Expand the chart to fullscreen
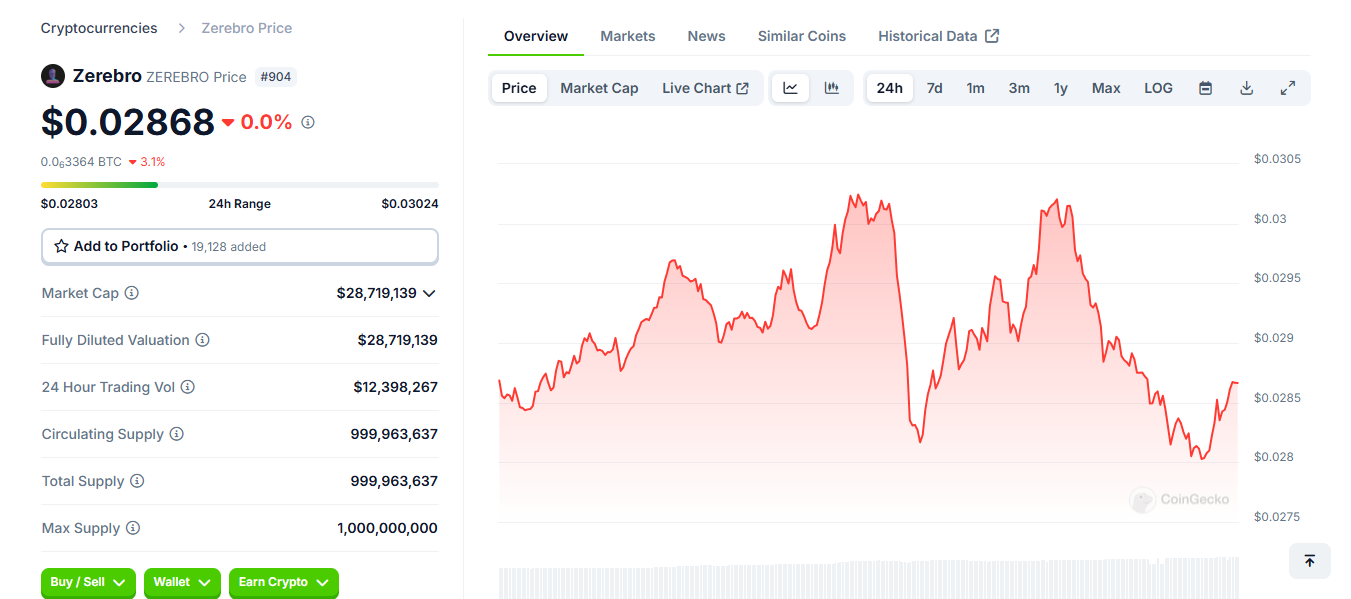Screen dimensions: 1351x599 pos(1288,88)
